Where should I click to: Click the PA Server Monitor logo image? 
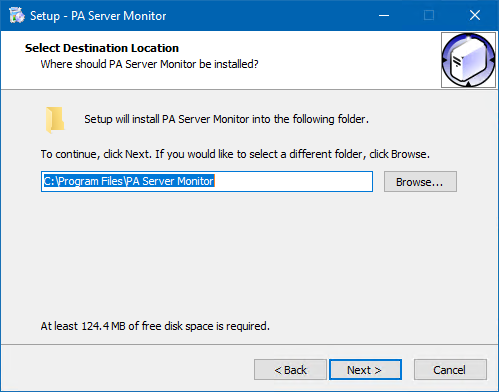(x=468, y=60)
